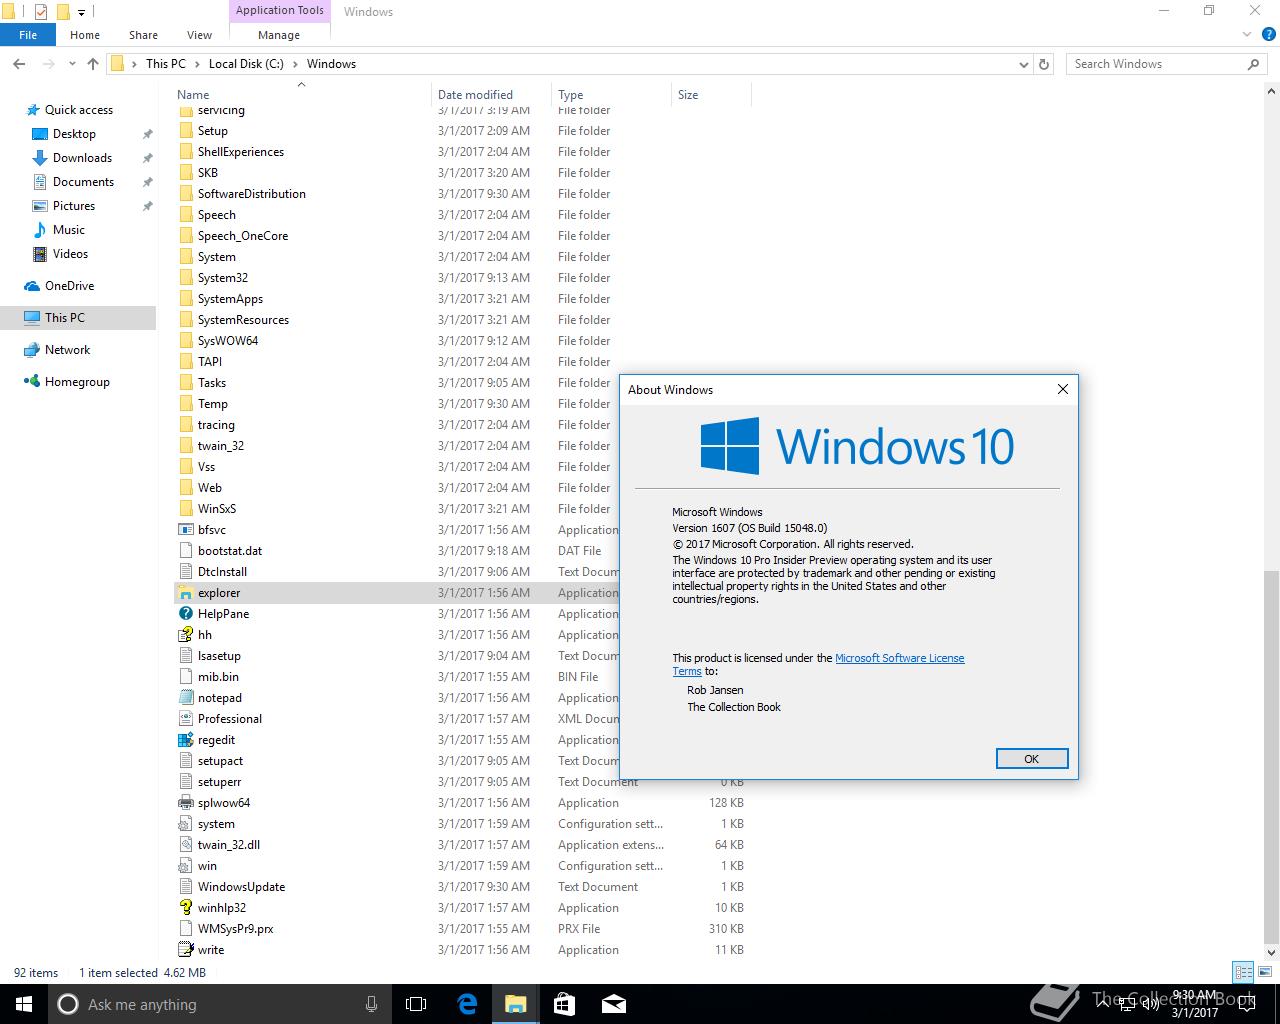Navigate back to previous folder

pyautogui.click(x=19, y=64)
